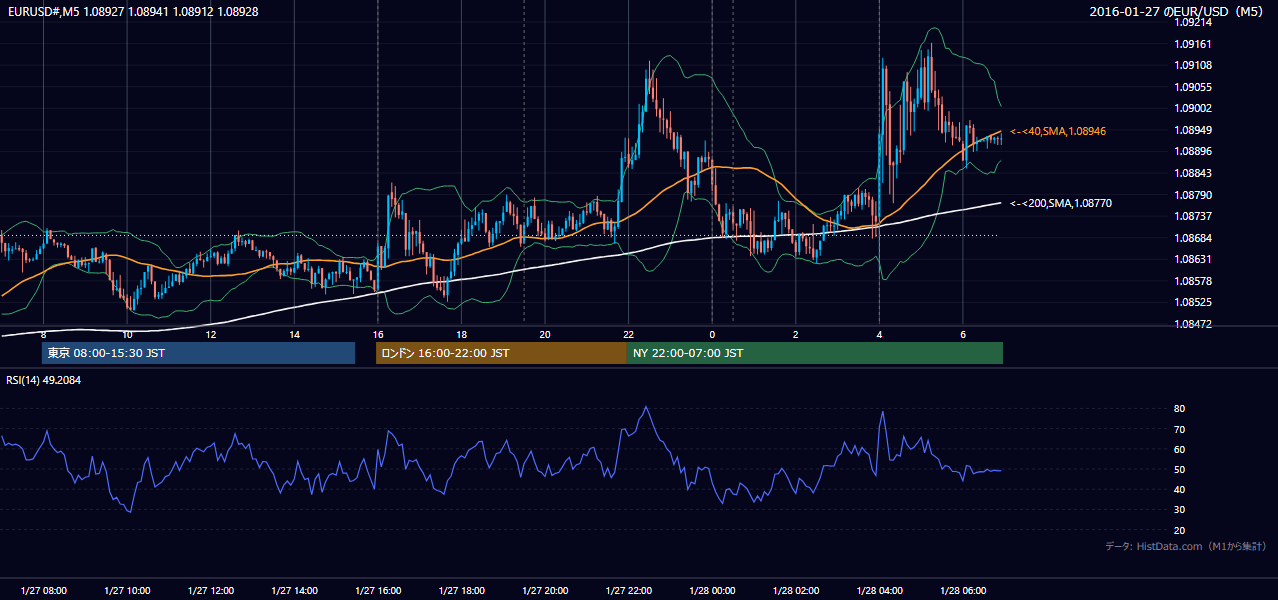Image resolution: width=1278 pixels, height=600 pixels.
Task: Click the 1/27 20:00 date-time label
Action: pyautogui.click(x=545, y=591)
